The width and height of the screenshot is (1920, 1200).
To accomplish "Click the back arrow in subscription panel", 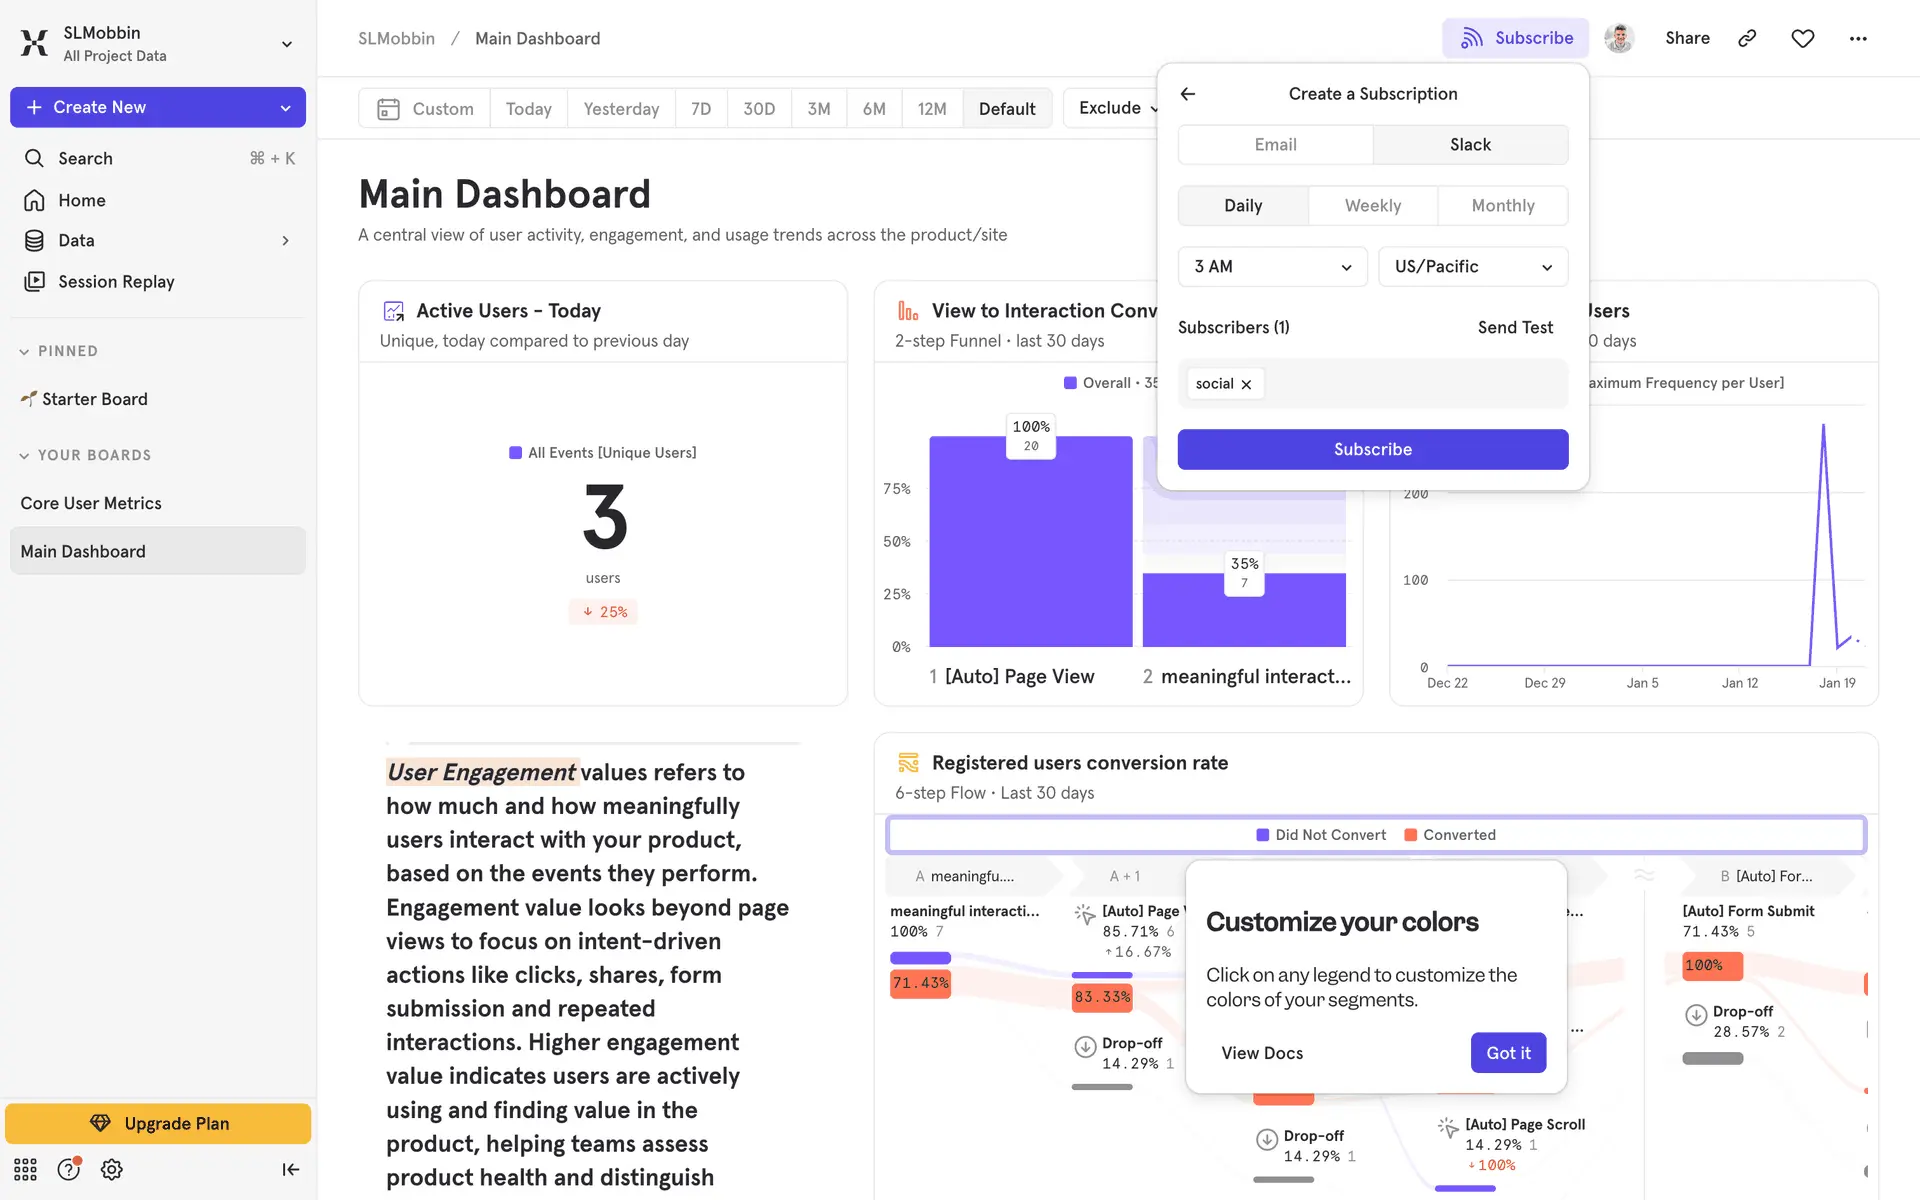I will [x=1188, y=94].
